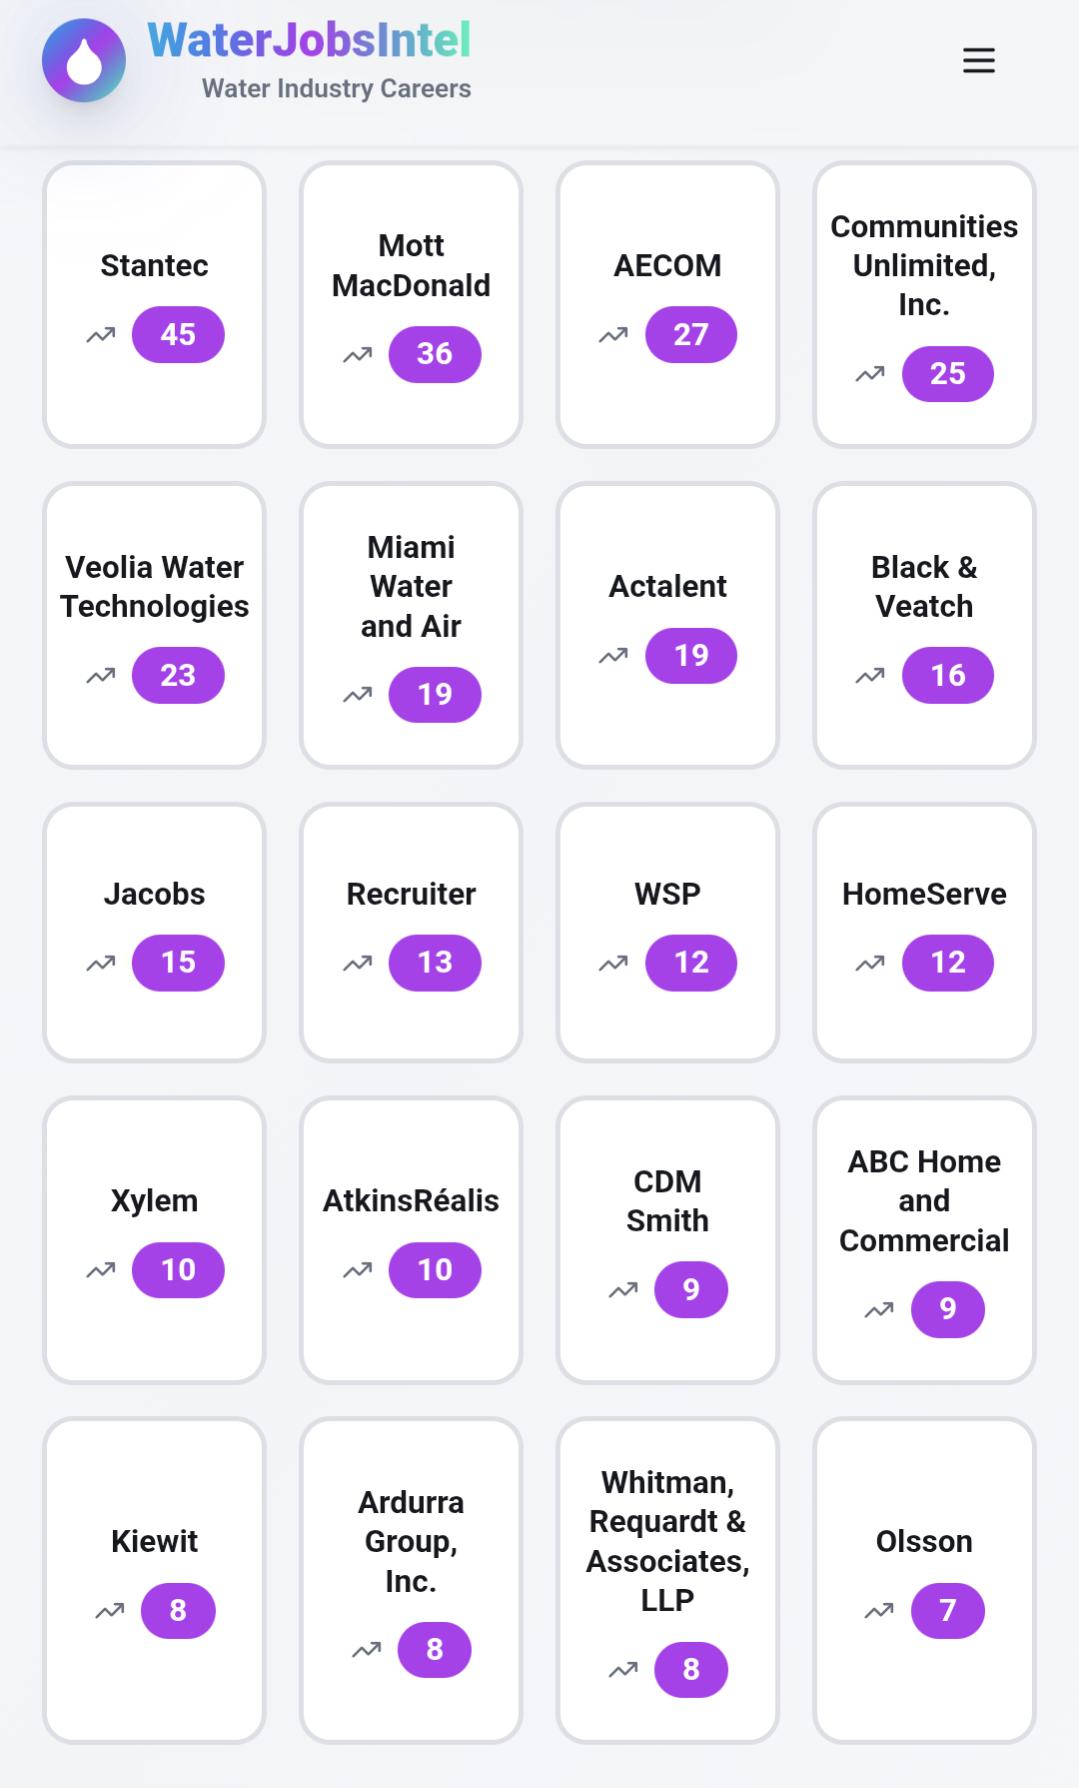Click the trending icon on Black & Veatch card

(870, 676)
